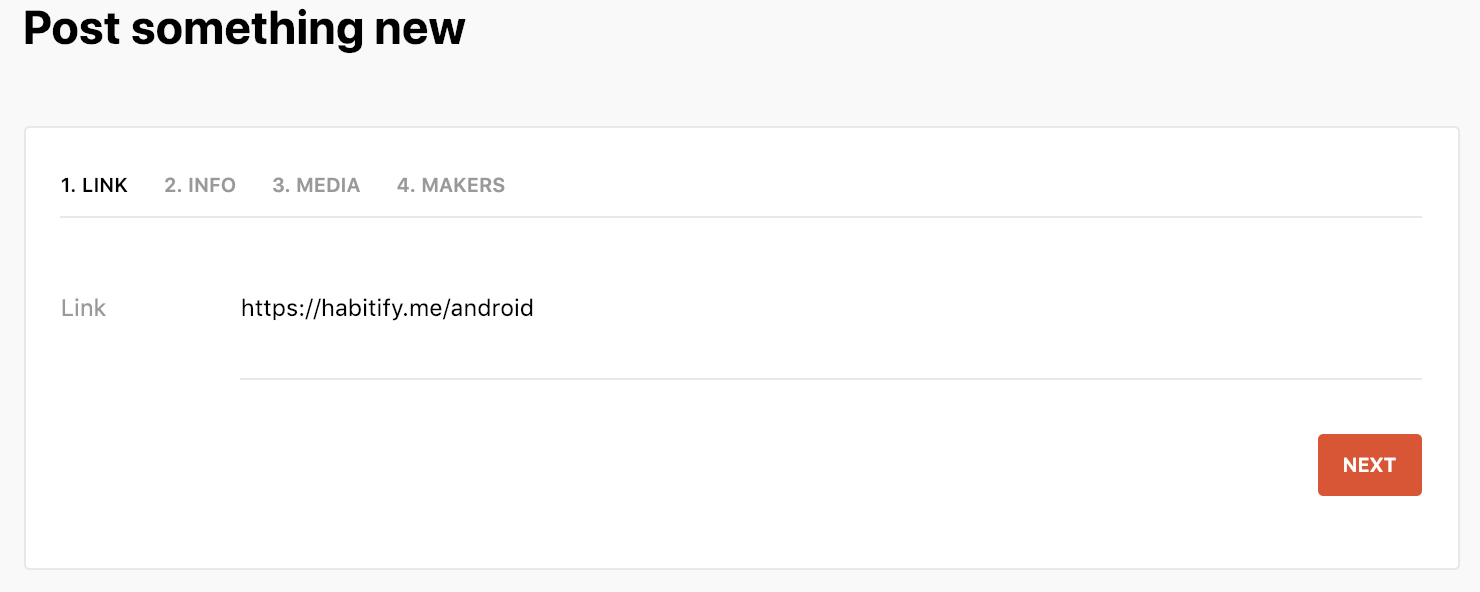
Task: Switch to the 1. LINK tab
Action: click(x=94, y=185)
